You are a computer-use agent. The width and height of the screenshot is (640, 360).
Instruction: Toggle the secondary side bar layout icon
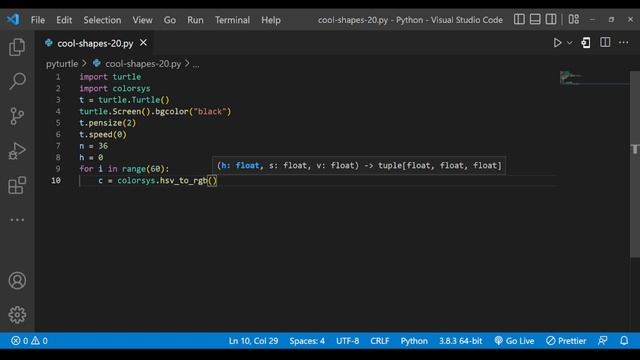[551, 19]
